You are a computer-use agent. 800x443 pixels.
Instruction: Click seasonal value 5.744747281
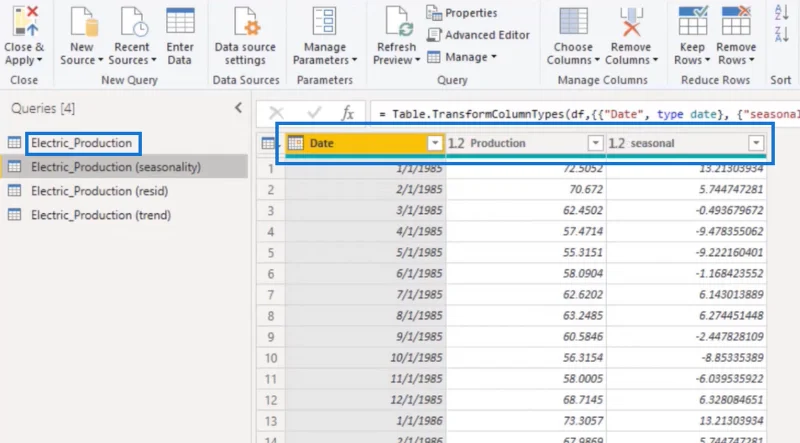(687, 189)
